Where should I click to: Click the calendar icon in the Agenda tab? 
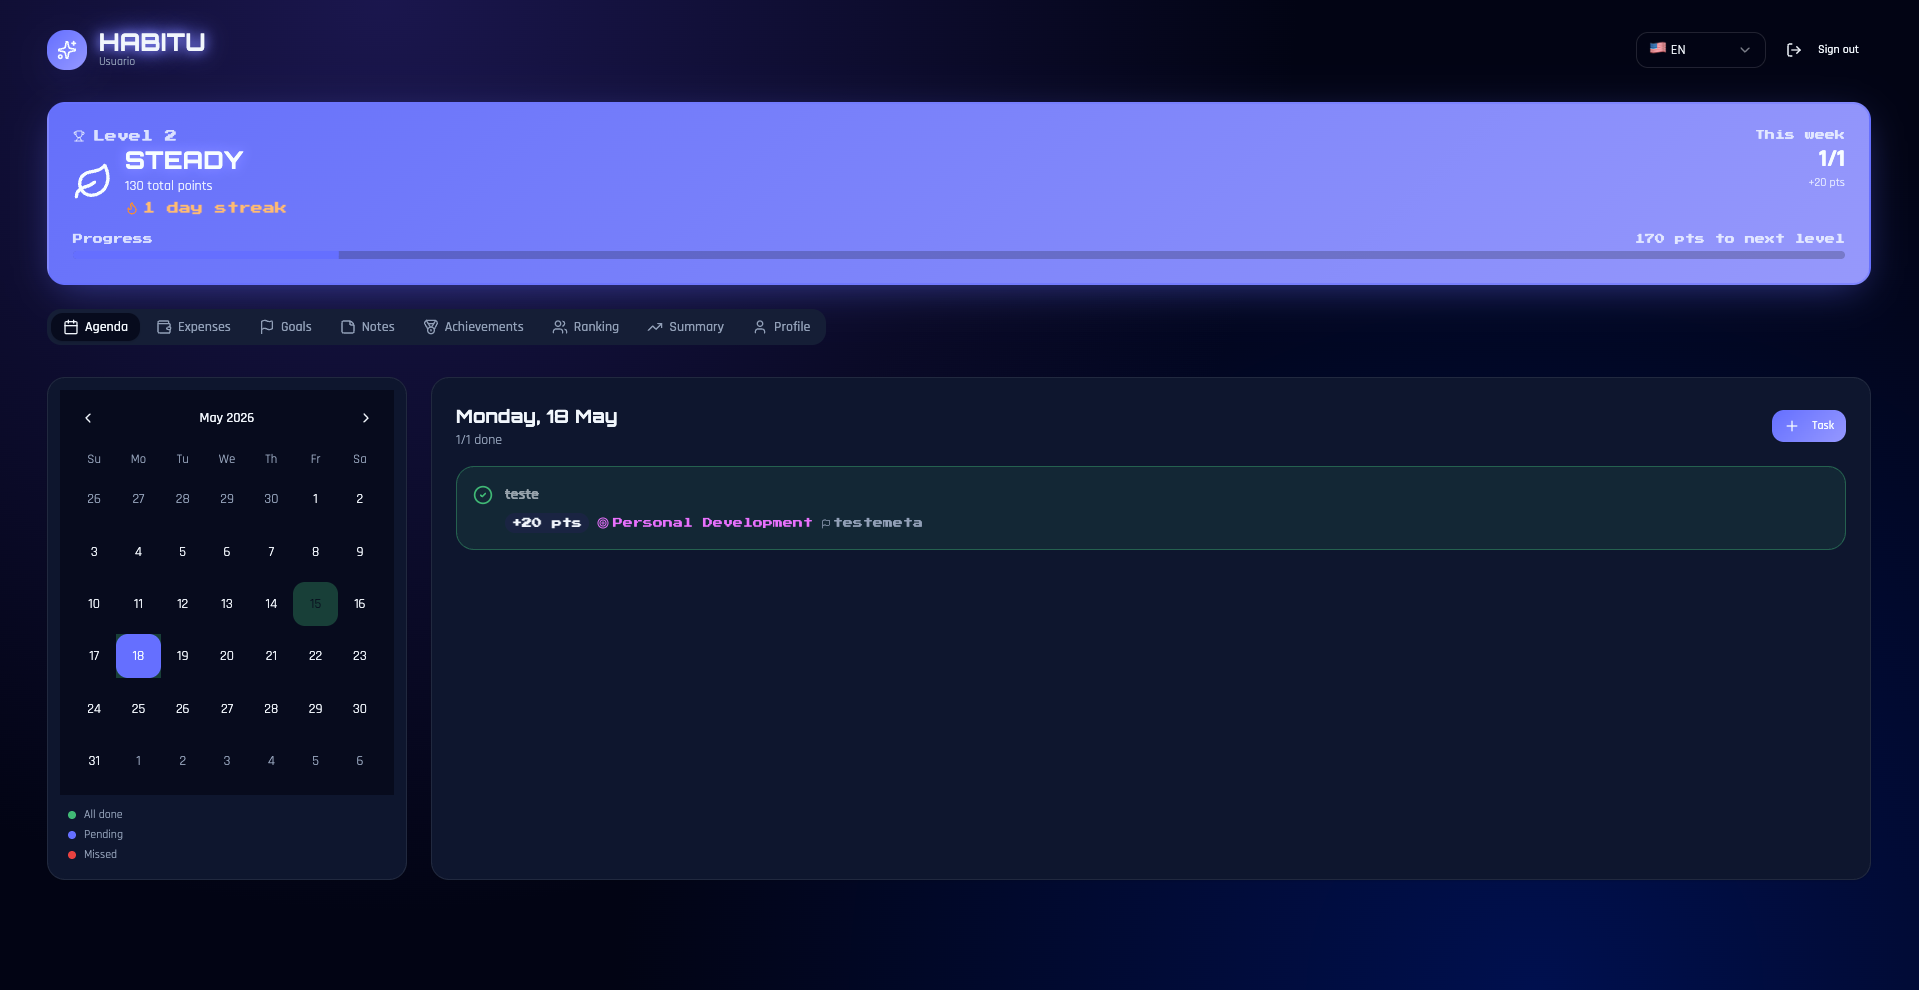tap(71, 327)
